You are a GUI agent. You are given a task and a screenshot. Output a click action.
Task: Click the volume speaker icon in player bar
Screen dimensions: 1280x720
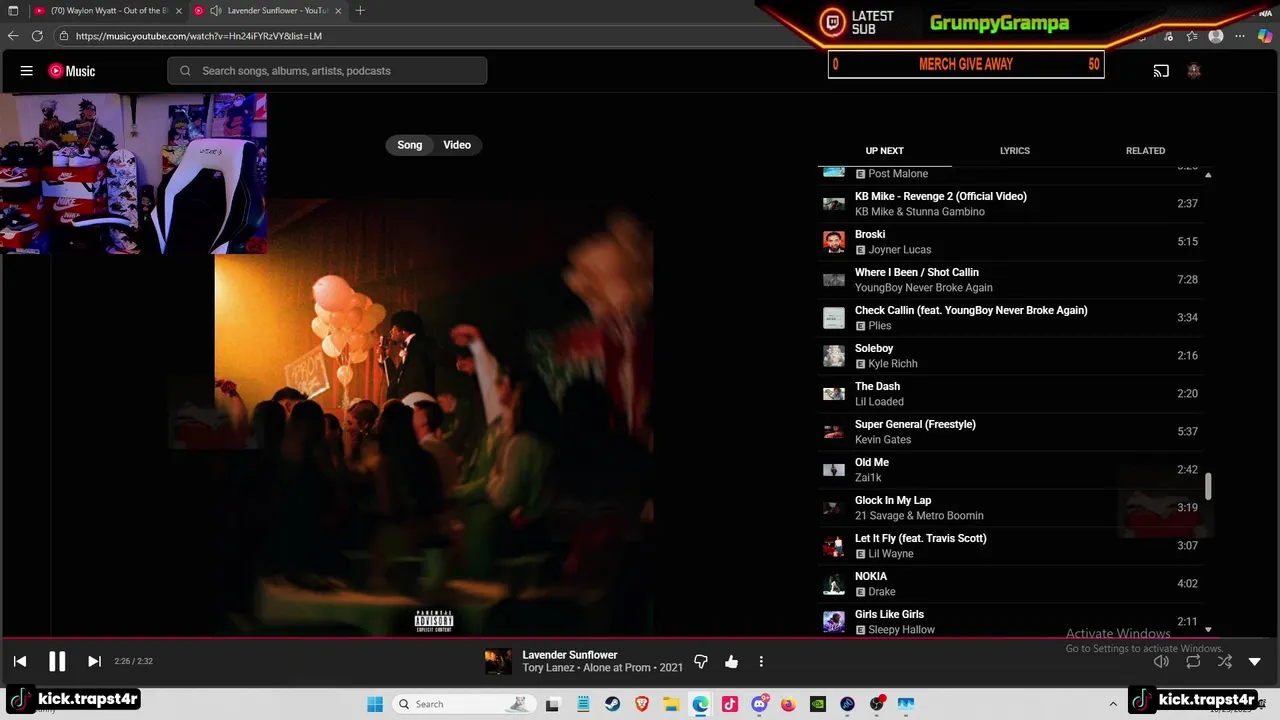[x=1161, y=661]
